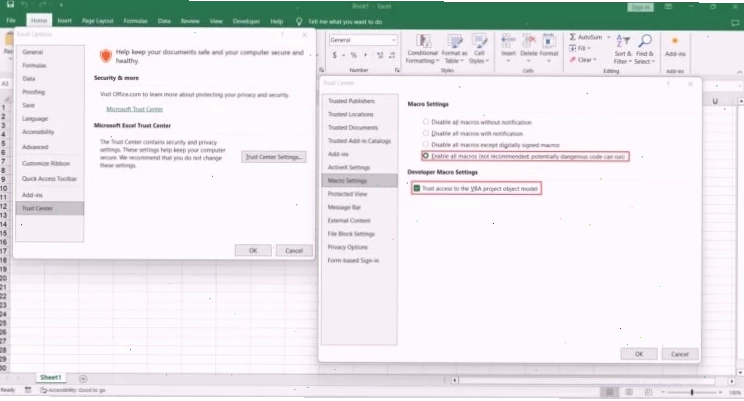
Task: Expand the Format cells dropdown arrow
Action: tap(549, 61)
